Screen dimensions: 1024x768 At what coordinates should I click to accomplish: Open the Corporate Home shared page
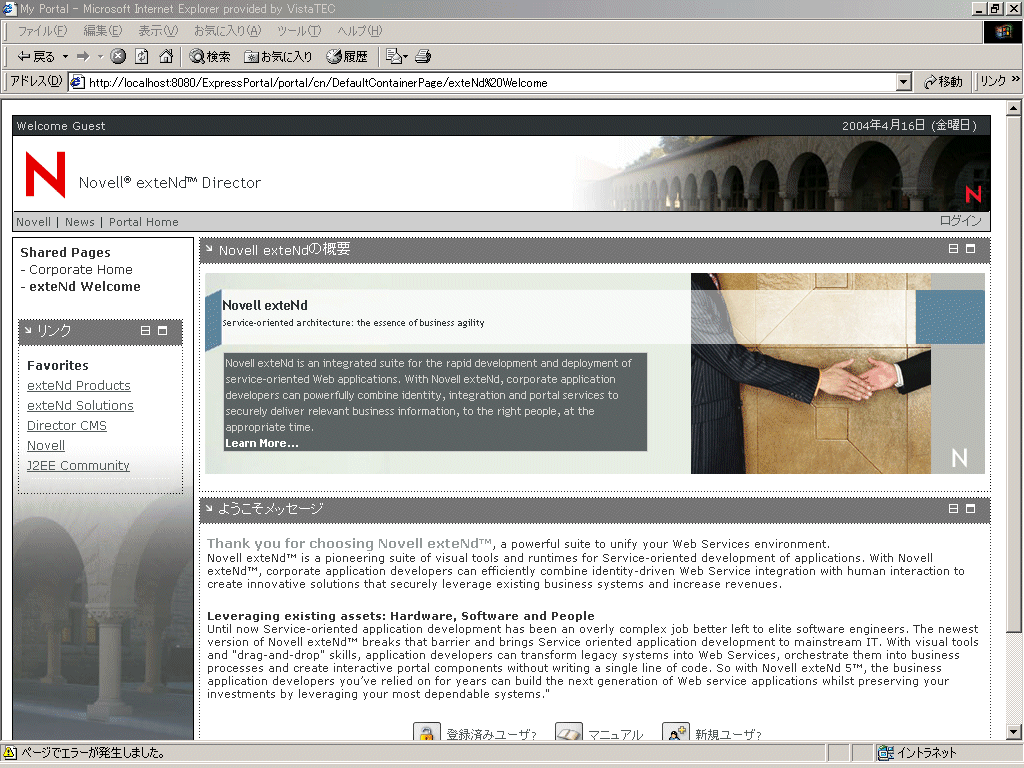tap(80, 270)
